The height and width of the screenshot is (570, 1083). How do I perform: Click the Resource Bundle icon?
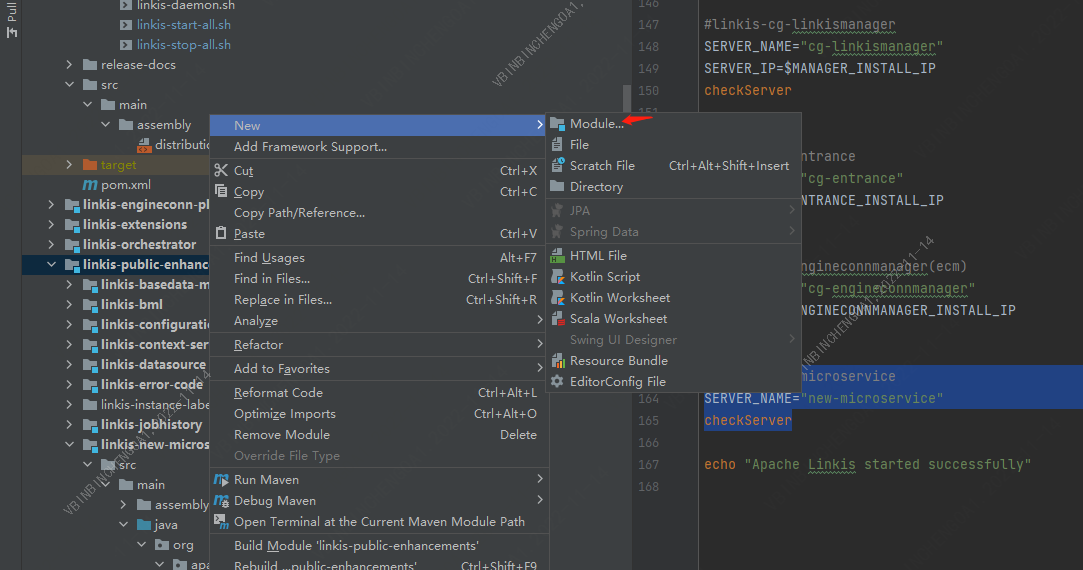coord(557,361)
